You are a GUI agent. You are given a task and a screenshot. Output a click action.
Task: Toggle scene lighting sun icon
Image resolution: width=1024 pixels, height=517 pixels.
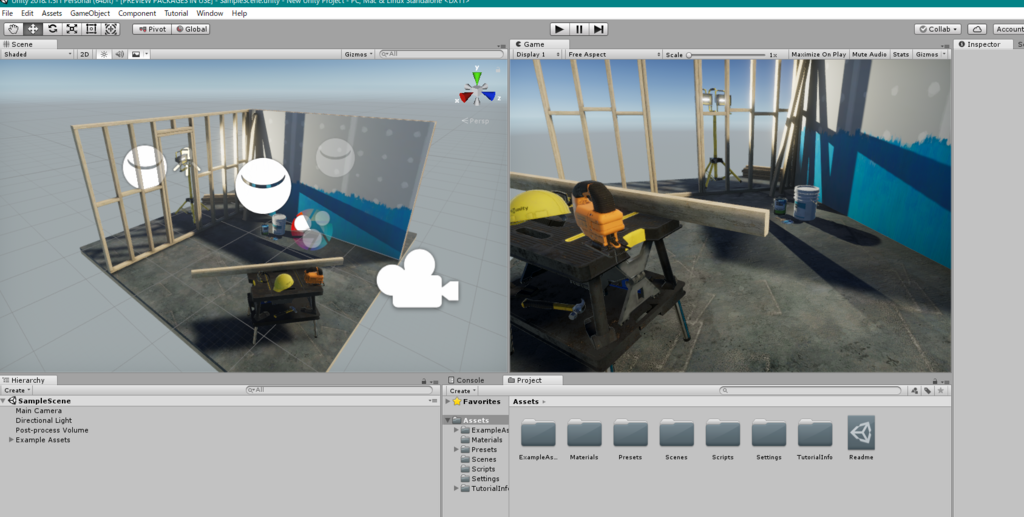point(104,54)
